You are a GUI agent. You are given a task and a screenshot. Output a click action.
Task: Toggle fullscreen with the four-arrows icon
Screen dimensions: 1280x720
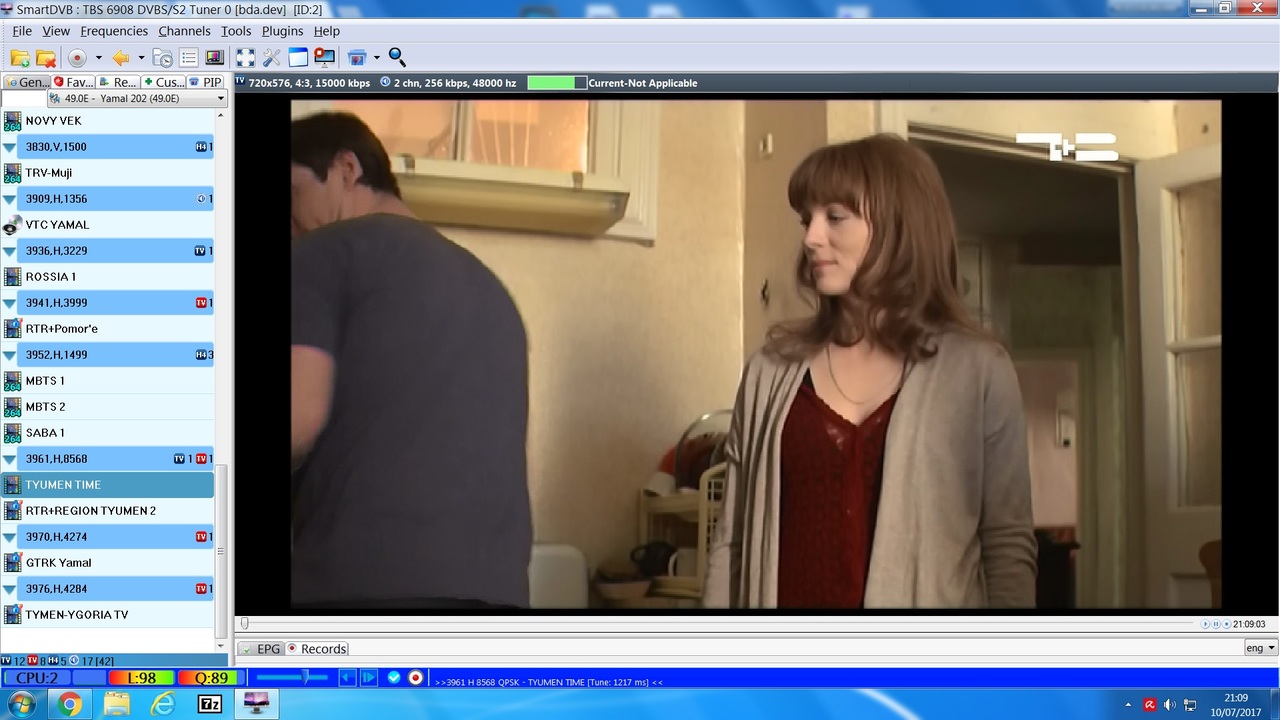245,58
